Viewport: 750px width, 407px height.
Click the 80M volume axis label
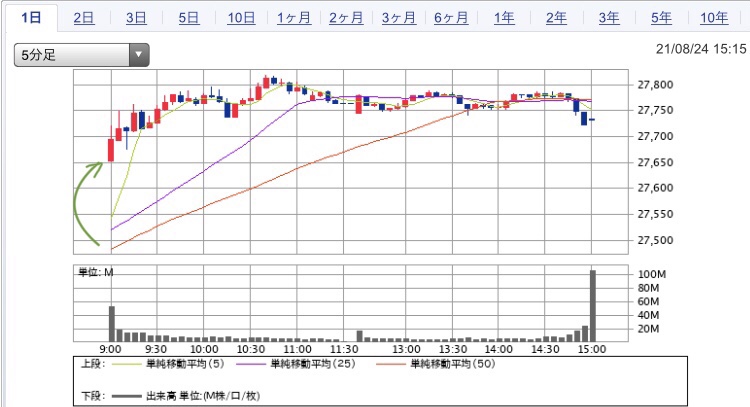649,288
